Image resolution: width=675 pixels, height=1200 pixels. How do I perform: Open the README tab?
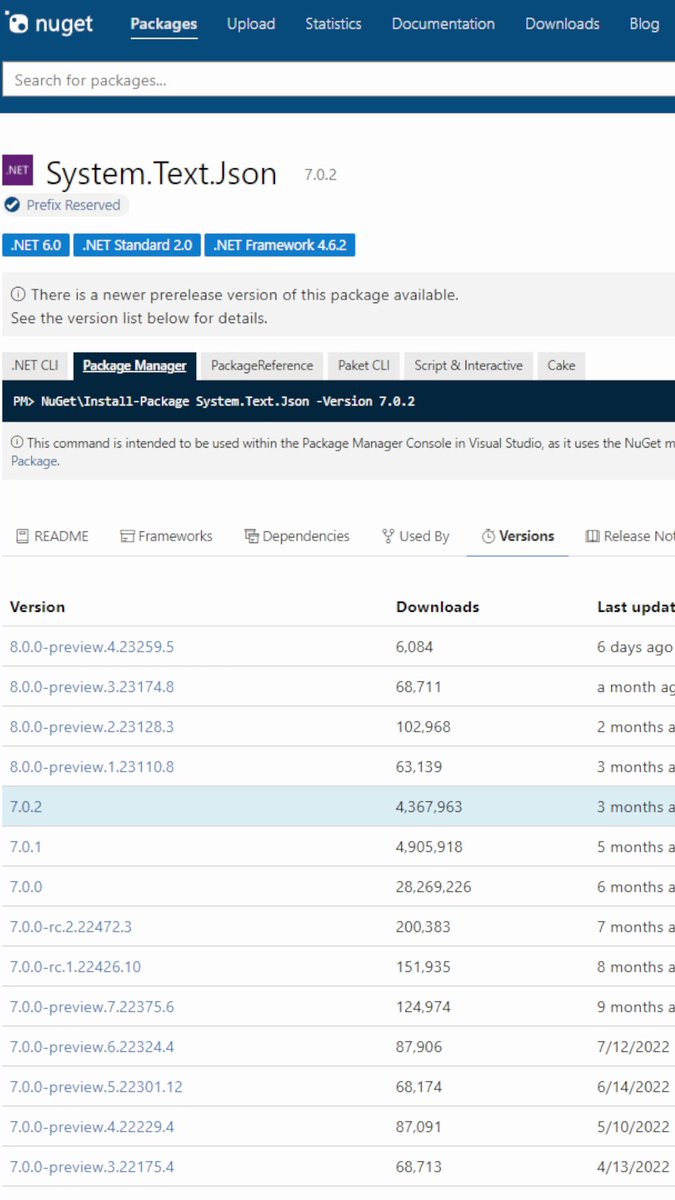[x=52, y=536]
